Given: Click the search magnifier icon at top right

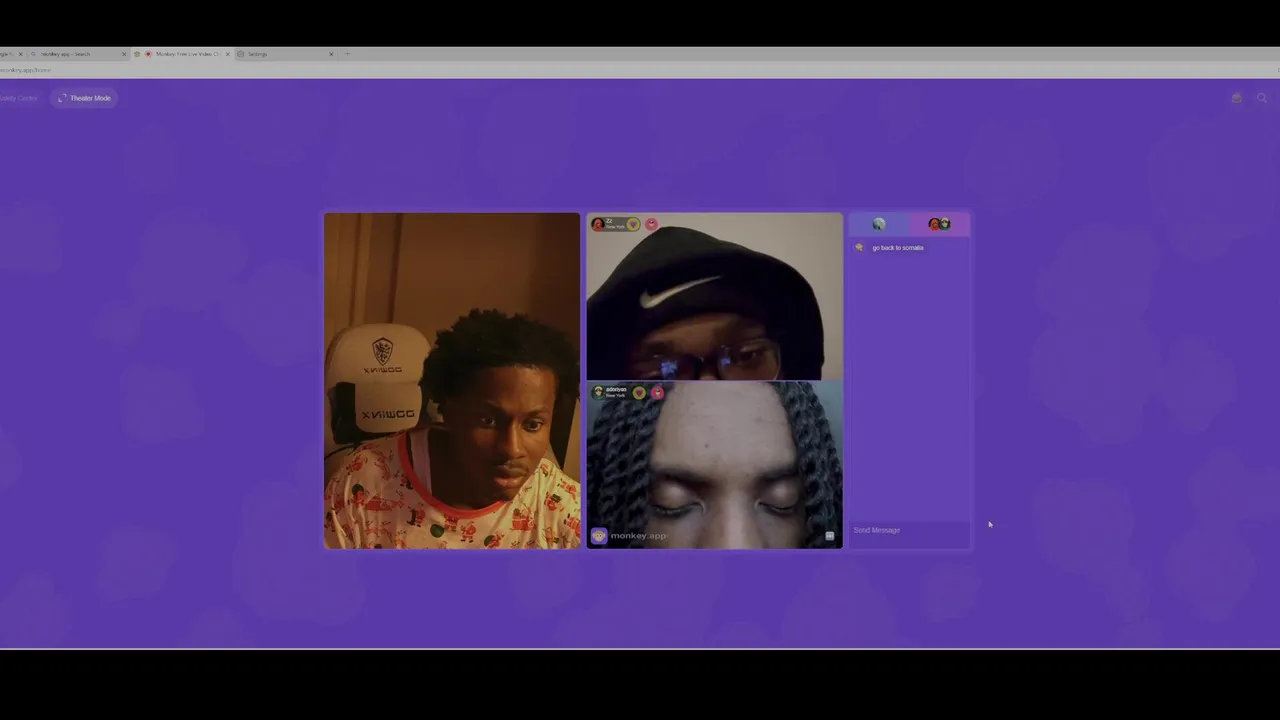Looking at the screenshot, I should tap(1262, 98).
